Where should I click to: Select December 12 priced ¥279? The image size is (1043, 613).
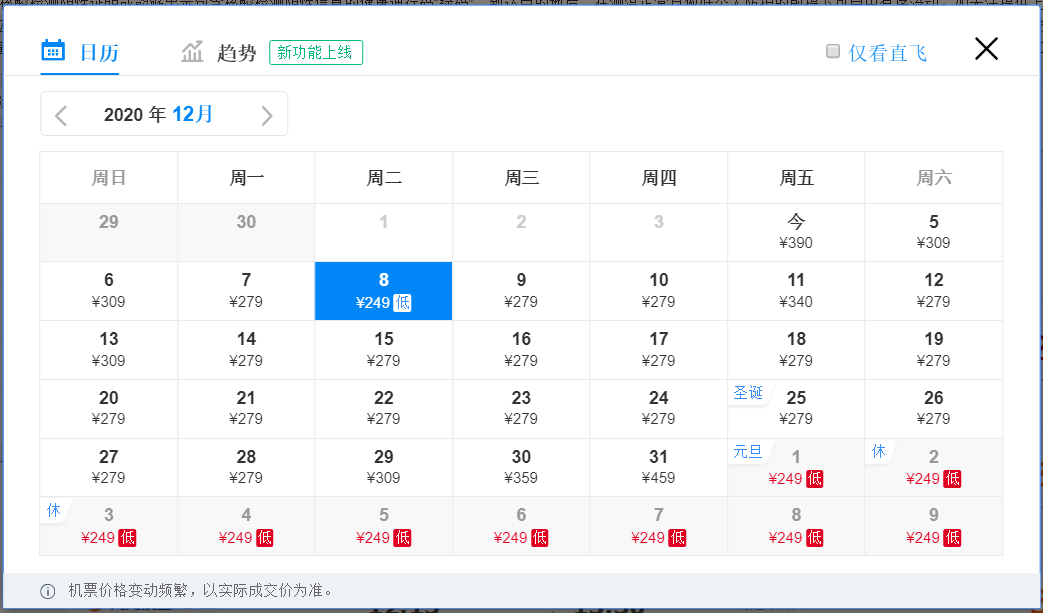(x=934, y=291)
